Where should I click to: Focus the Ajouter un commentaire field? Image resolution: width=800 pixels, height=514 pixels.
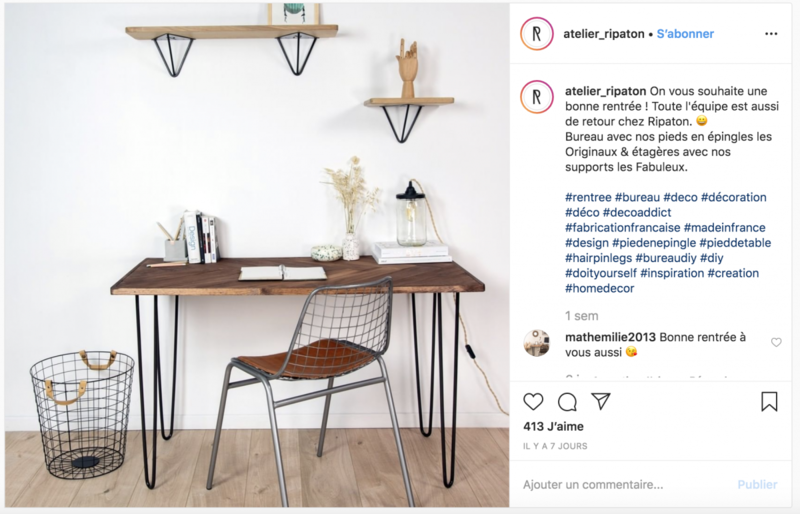tap(628, 484)
